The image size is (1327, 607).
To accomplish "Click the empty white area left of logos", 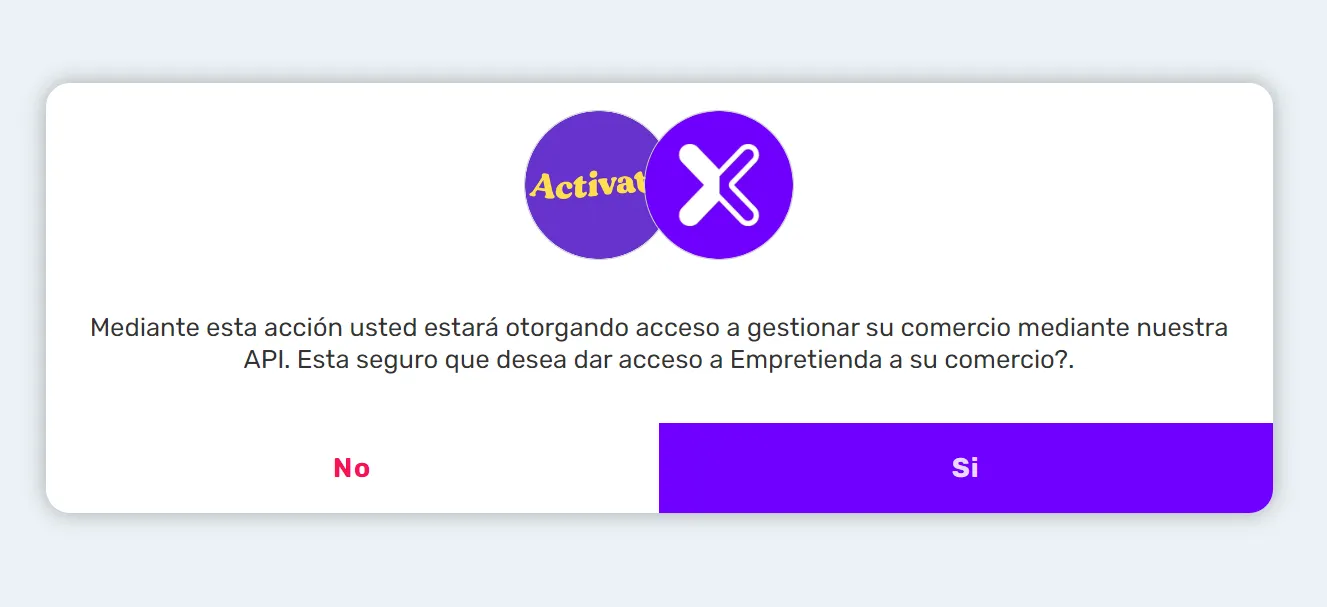I will click(x=280, y=185).
